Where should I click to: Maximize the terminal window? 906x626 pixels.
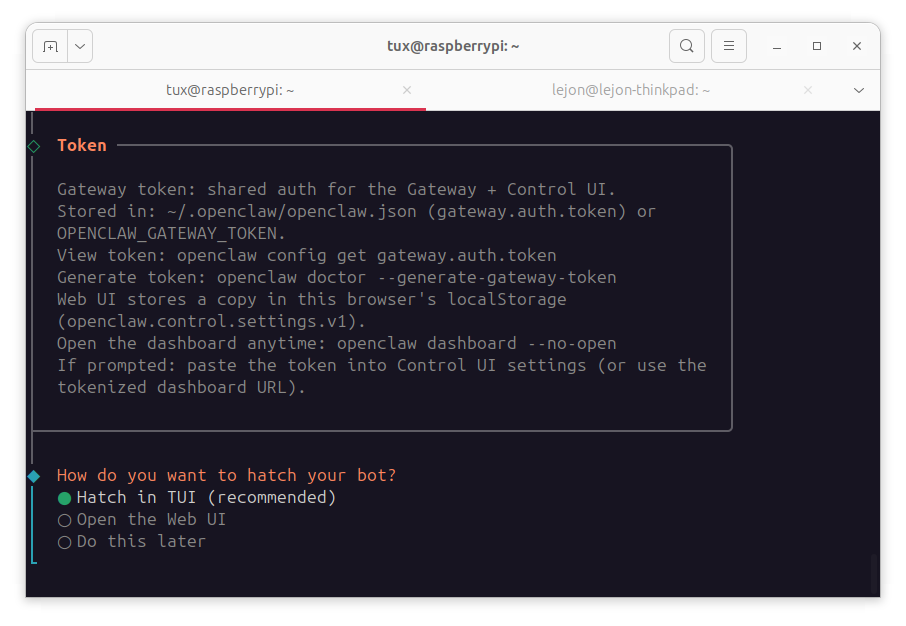817,46
